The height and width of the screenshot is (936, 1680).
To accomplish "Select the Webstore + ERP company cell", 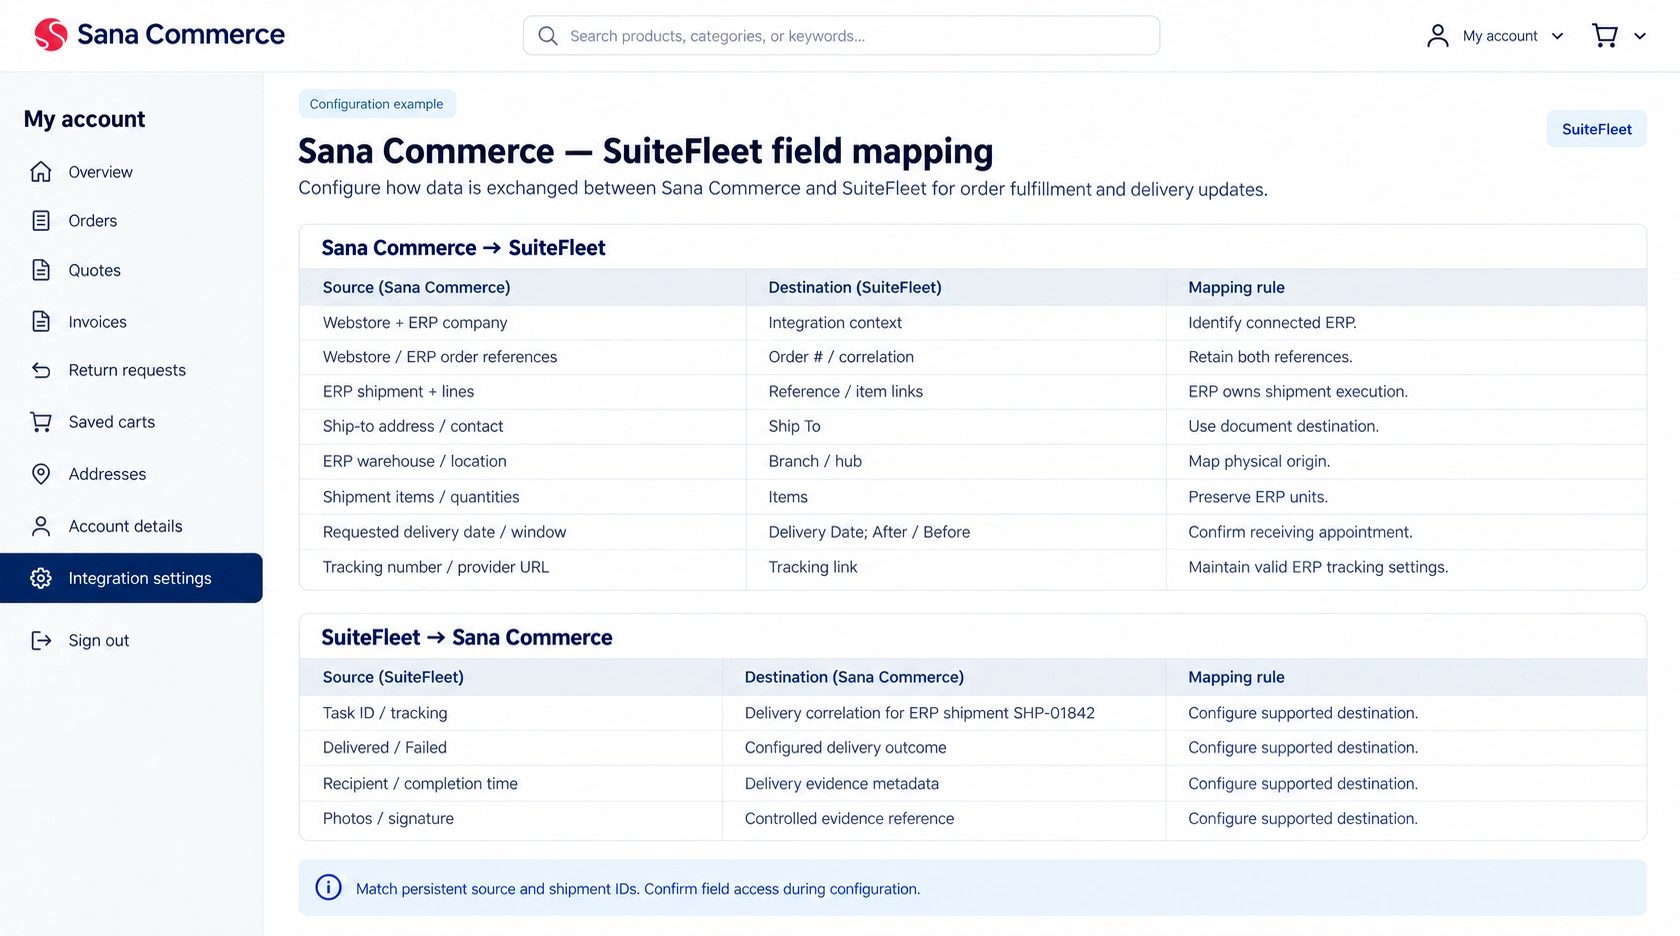I will click(522, 323).
